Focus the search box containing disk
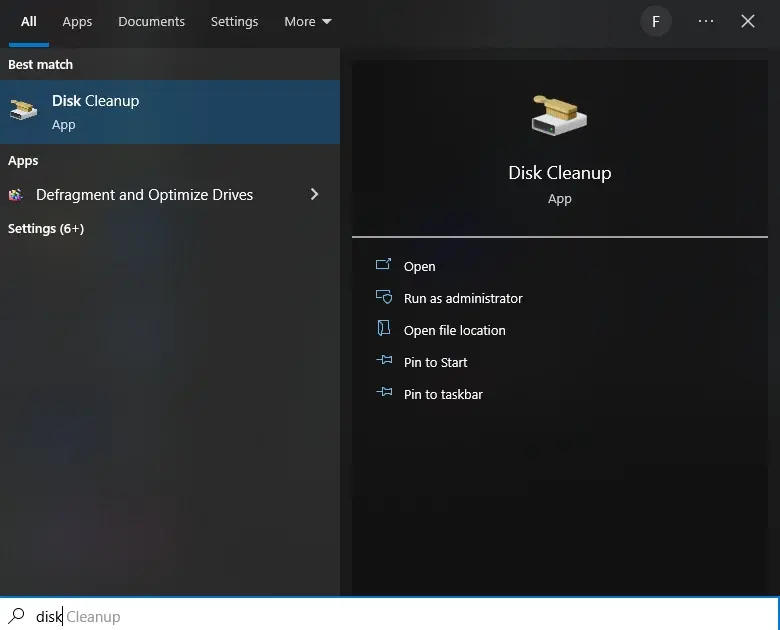Screen dimensions: 780x630 click(390, 616)
